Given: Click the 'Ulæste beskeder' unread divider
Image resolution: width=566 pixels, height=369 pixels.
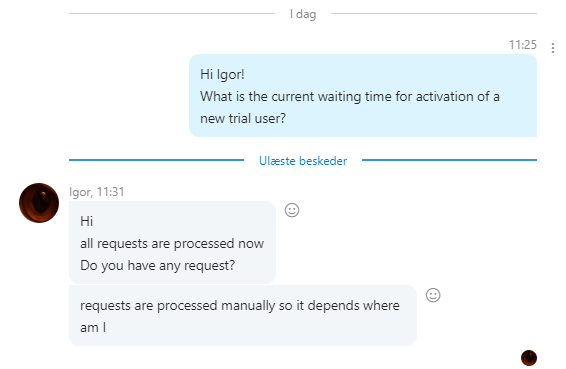Looking at the screenshot, I should point(303,161).
